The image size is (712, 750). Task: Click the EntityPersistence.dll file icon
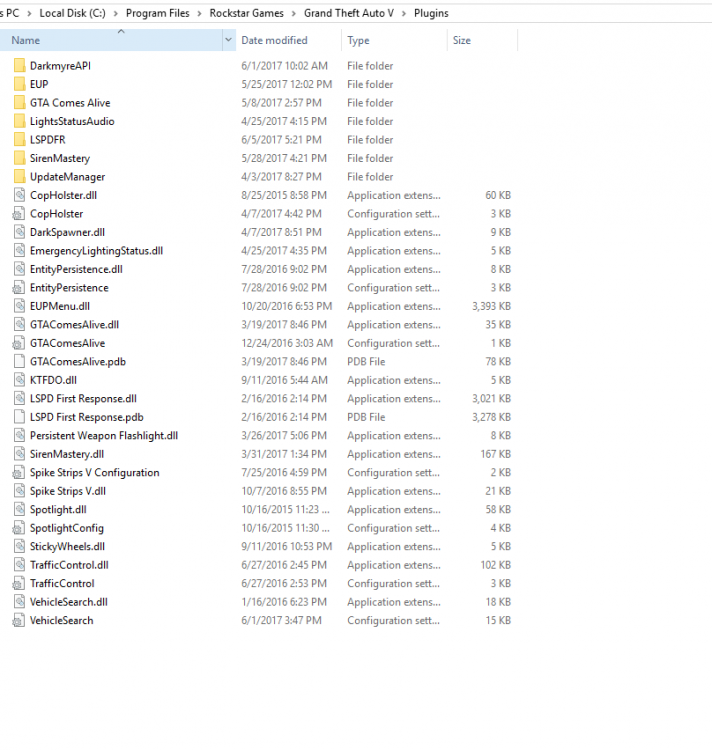[x=19, y=269]
